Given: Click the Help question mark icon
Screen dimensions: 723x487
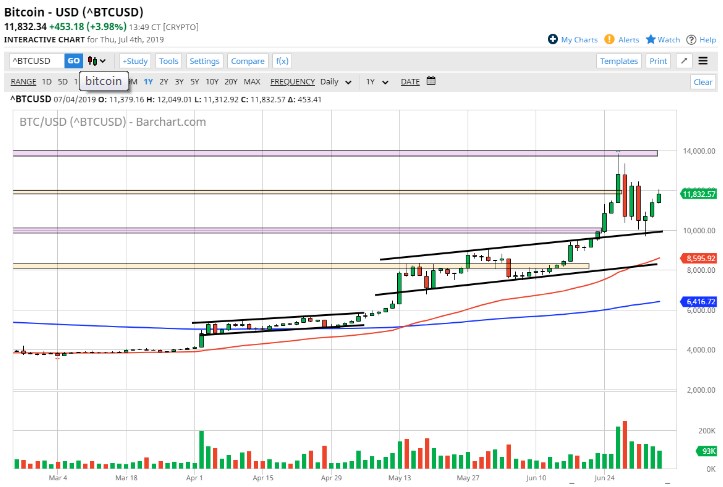Looking at the screenshot, I should click(691, 40).
